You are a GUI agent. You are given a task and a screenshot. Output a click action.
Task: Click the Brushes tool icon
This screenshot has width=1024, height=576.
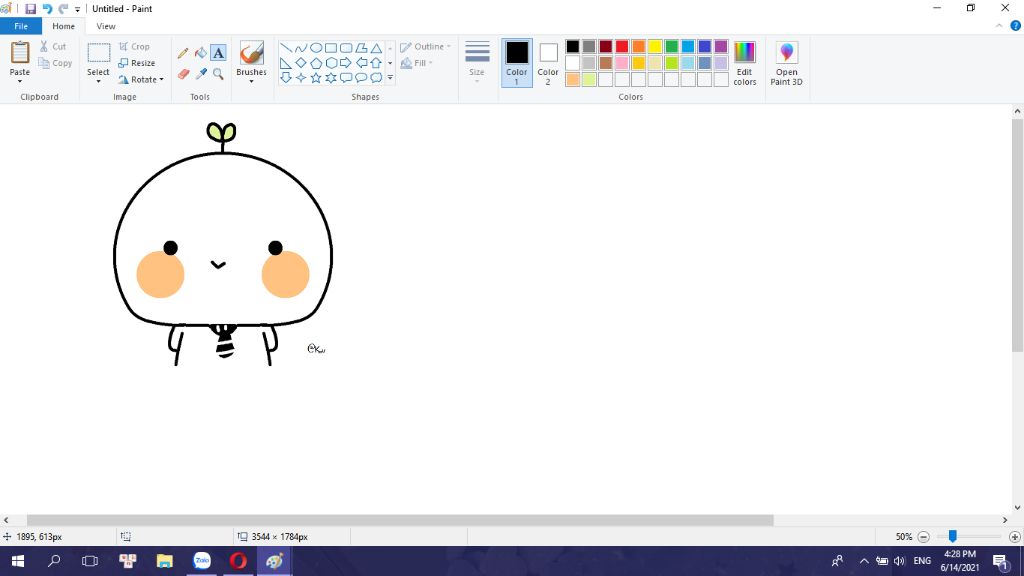click(251, 53)
